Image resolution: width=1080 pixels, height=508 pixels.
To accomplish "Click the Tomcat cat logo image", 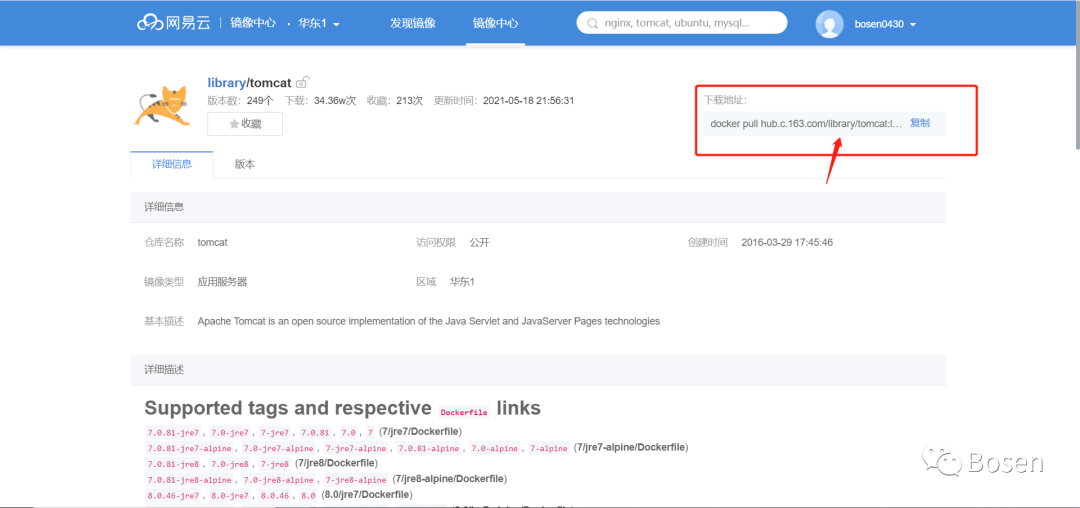I will click(x=162, y=106).
